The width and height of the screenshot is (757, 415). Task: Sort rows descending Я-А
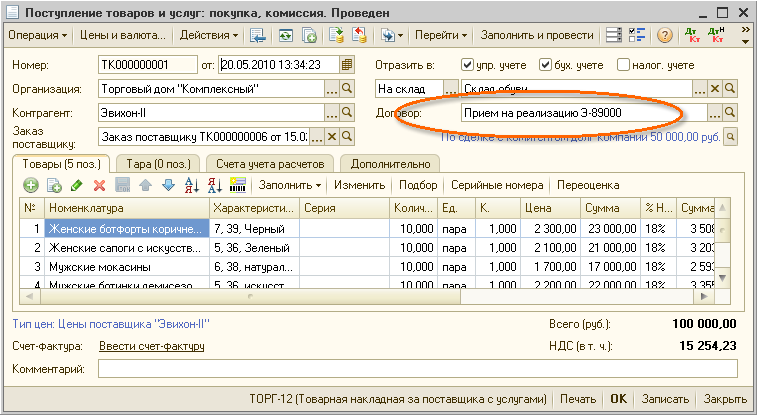pos(214,185)
